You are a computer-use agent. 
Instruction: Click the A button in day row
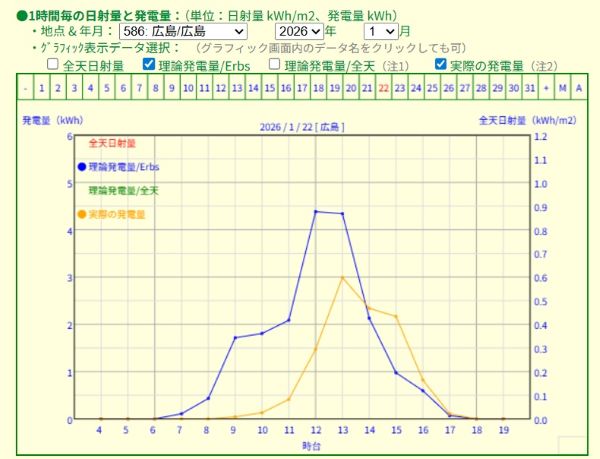coord(579,89)
